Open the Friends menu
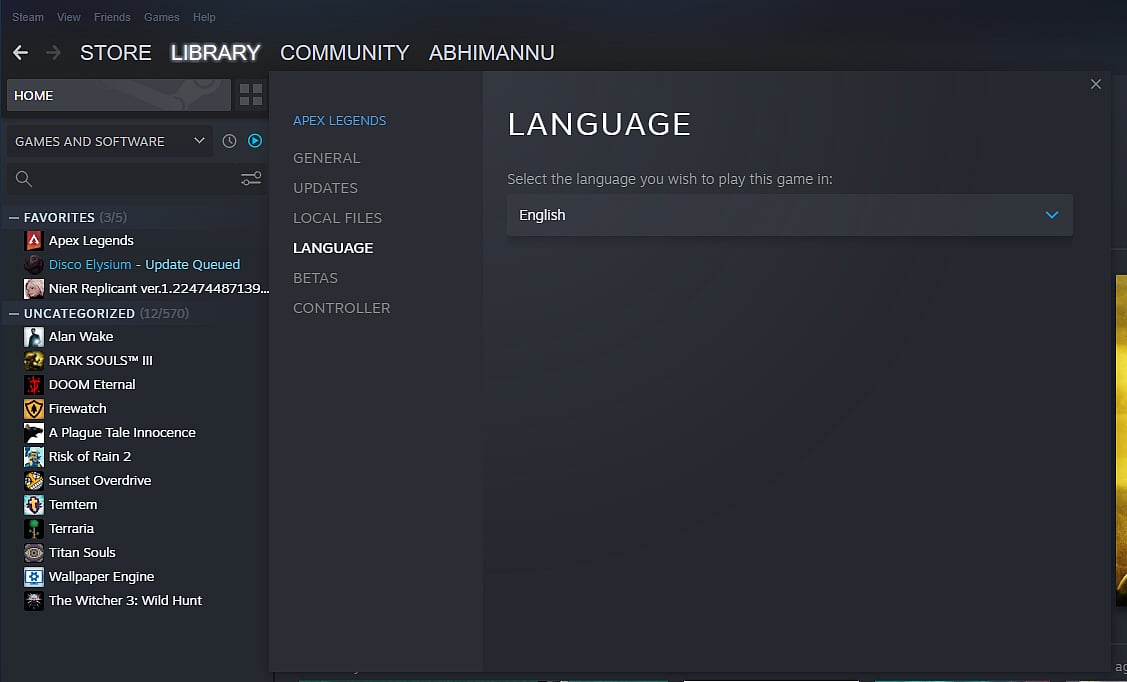This screenshot has height=682, width=1127. (112, 17)
